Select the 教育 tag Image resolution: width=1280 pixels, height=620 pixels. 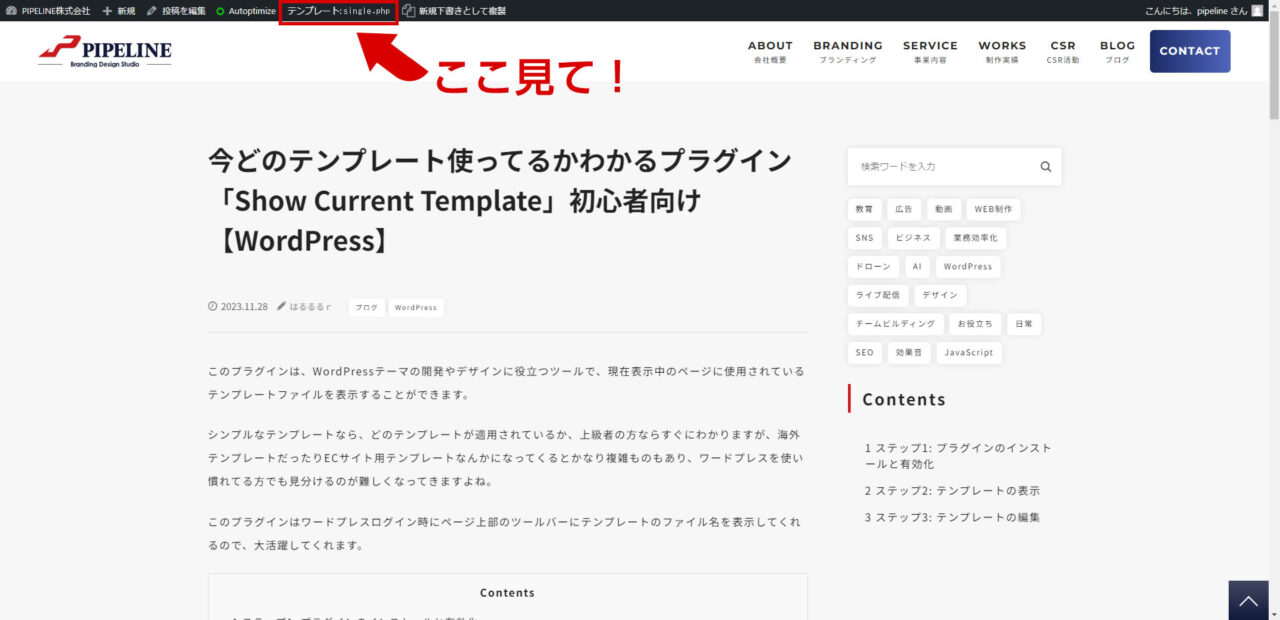click(864, 210)
